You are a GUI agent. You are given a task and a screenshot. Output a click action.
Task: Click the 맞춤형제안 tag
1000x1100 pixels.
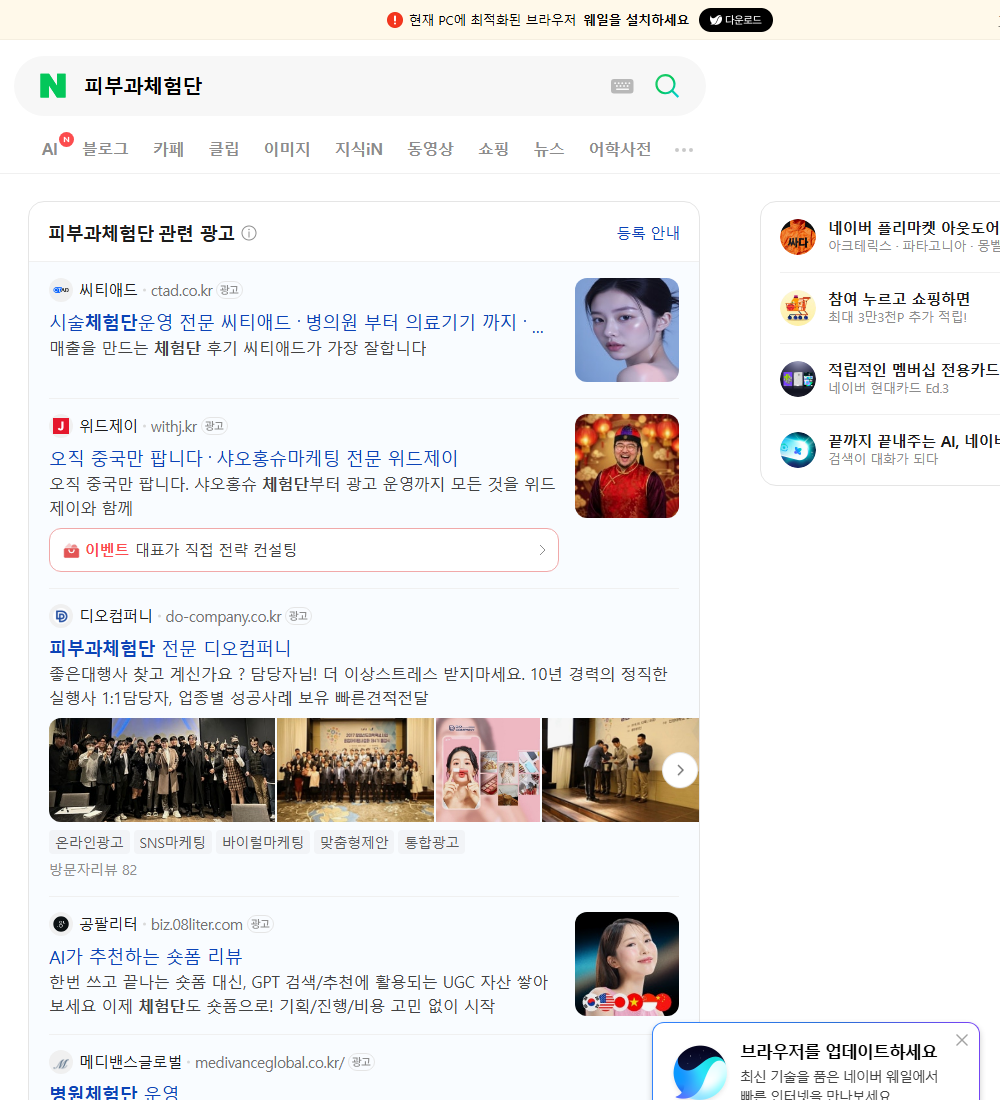pos(354,842)
